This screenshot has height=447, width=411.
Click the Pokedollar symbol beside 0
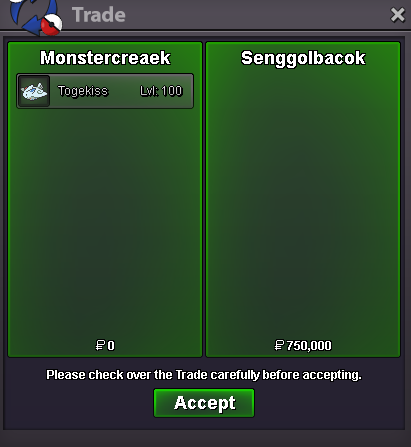click(100, 345)
